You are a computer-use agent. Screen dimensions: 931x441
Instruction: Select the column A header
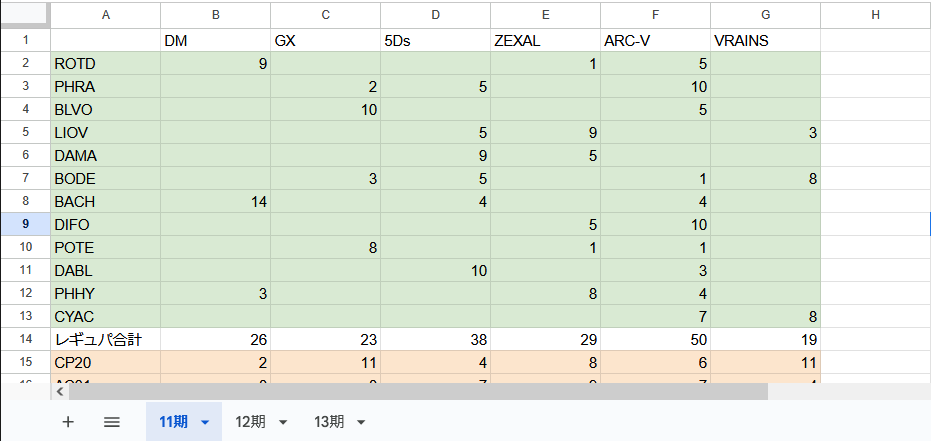105,15
